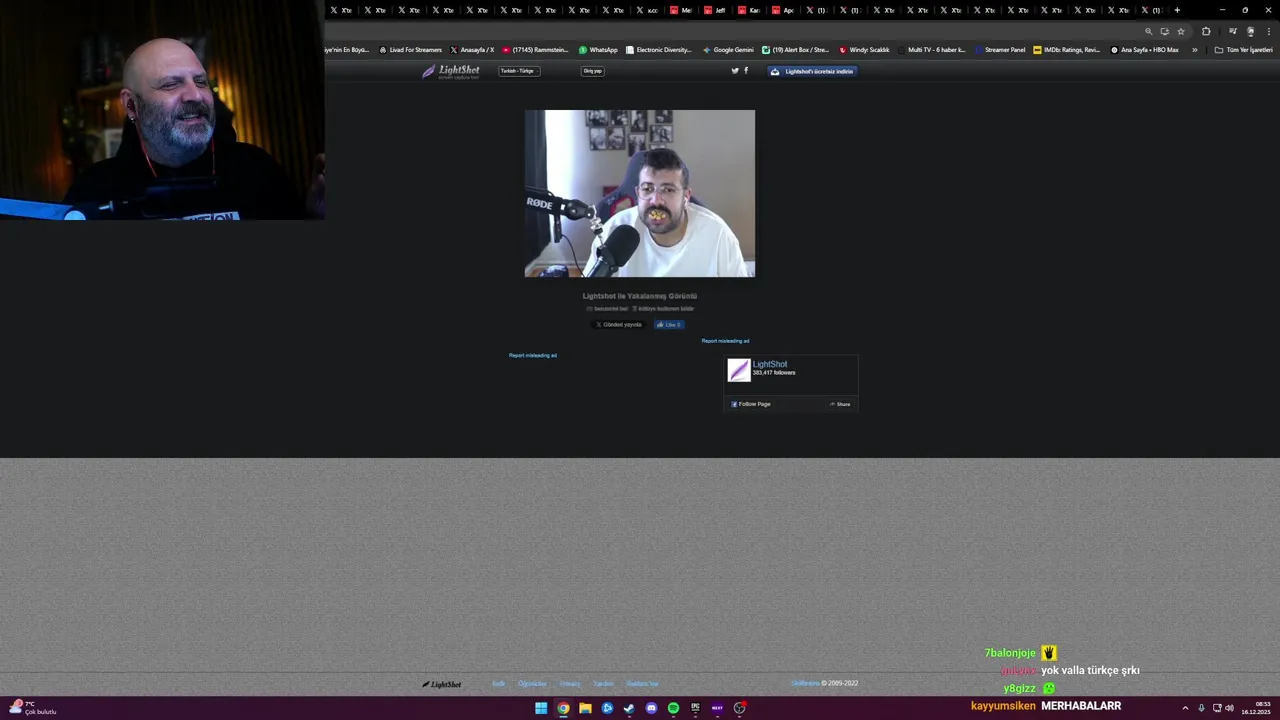Image resolution: width=1280 pixels, height=720 pixels.
Task: Open the Windy: Sıcaklık bookmark
Action: pyautogui.click(x=864, y=50)
